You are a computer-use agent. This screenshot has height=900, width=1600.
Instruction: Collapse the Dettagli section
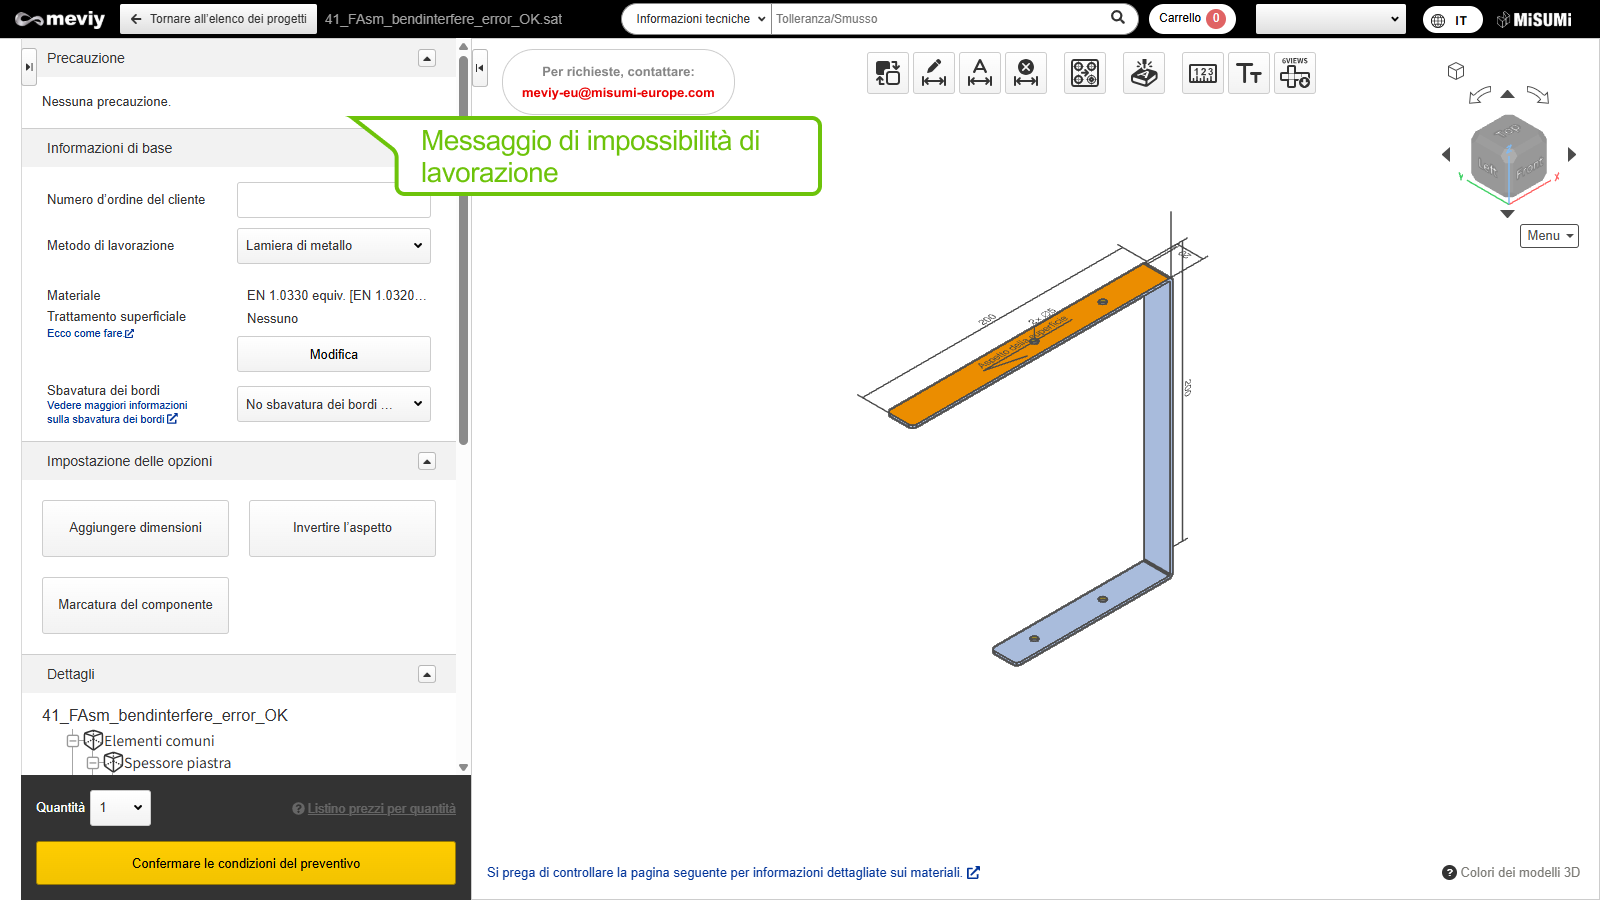(x=427, y=674)
